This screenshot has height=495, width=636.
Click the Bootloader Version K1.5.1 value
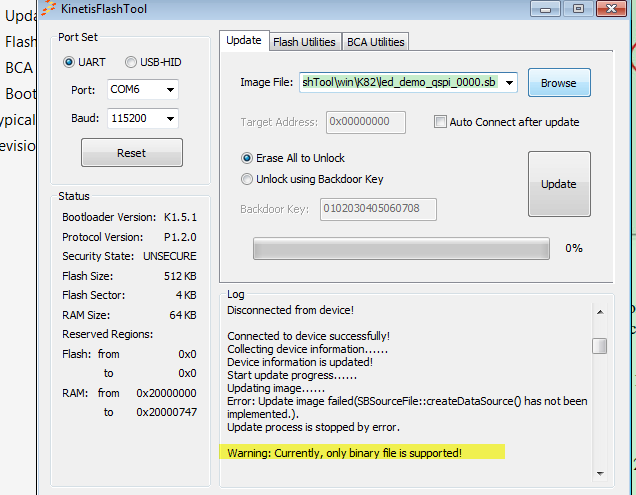click(180, 217)
